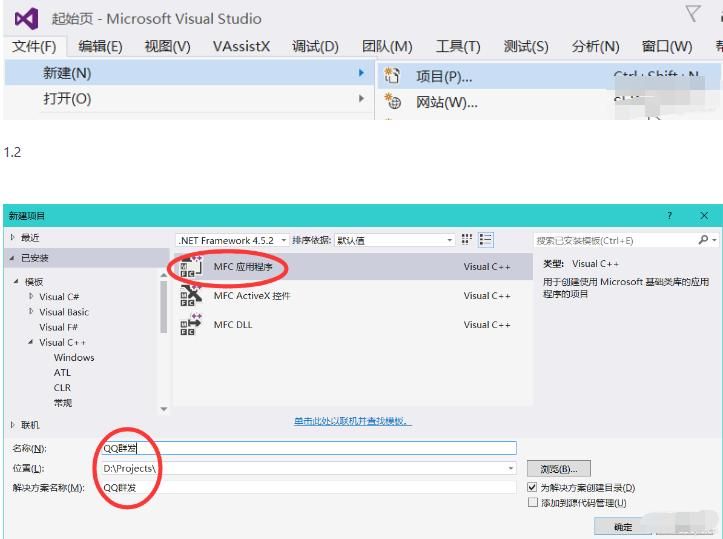Toggle 为解决方案创建目录 checkbox
This screenshot has width=723, height=539.
pyautogui.click(x=532, y=487)
